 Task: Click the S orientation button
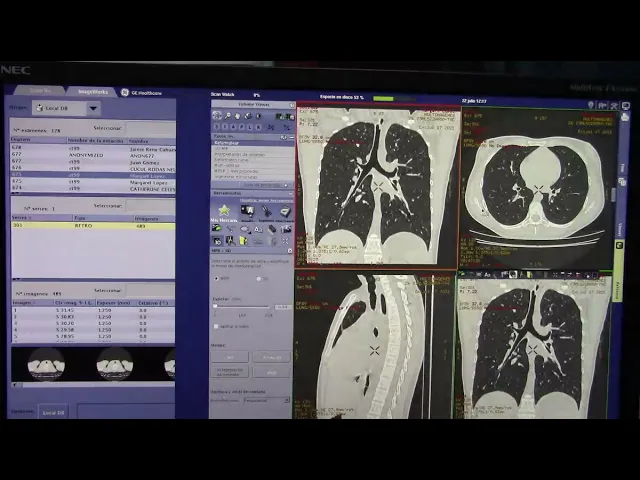pos(217,127)
